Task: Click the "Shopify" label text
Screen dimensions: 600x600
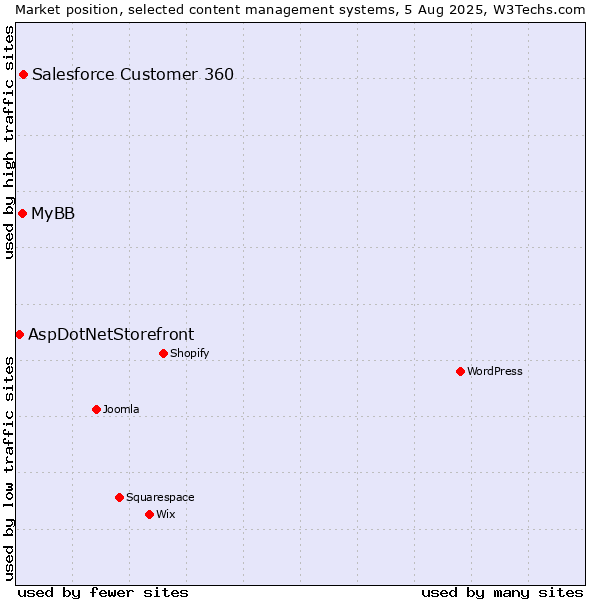Action: pyautogui.click(x=189, y=353)
